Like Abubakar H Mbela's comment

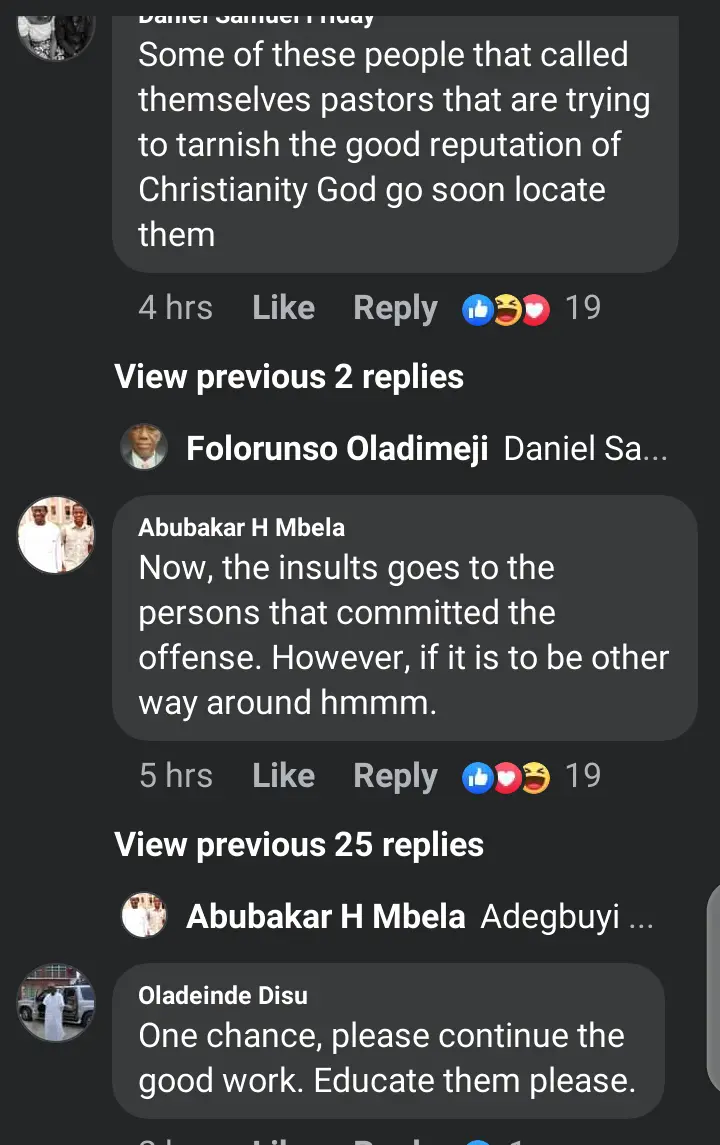pyautogui.click(x=283, y=776)
